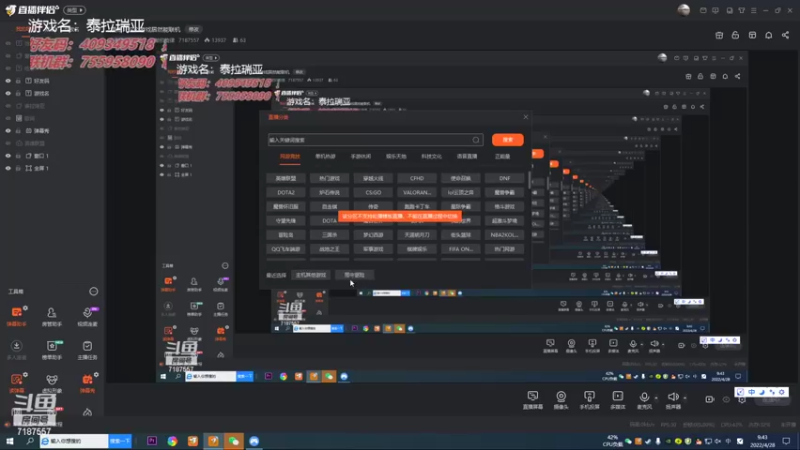This screenshot has height=450, width=800.
Task: Toggle the lock on the 好友码 source
Action: [18, 81]
